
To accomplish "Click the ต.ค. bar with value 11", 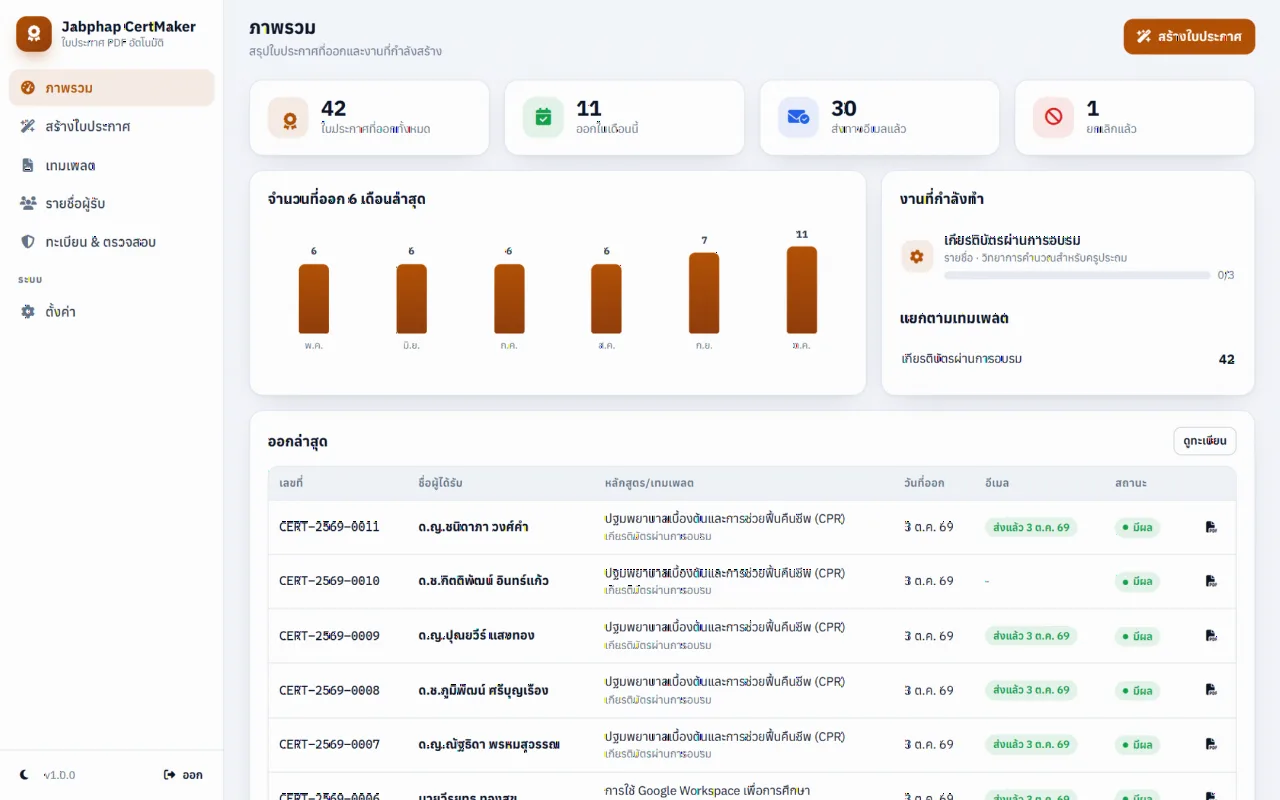I will tap(802, 290).
